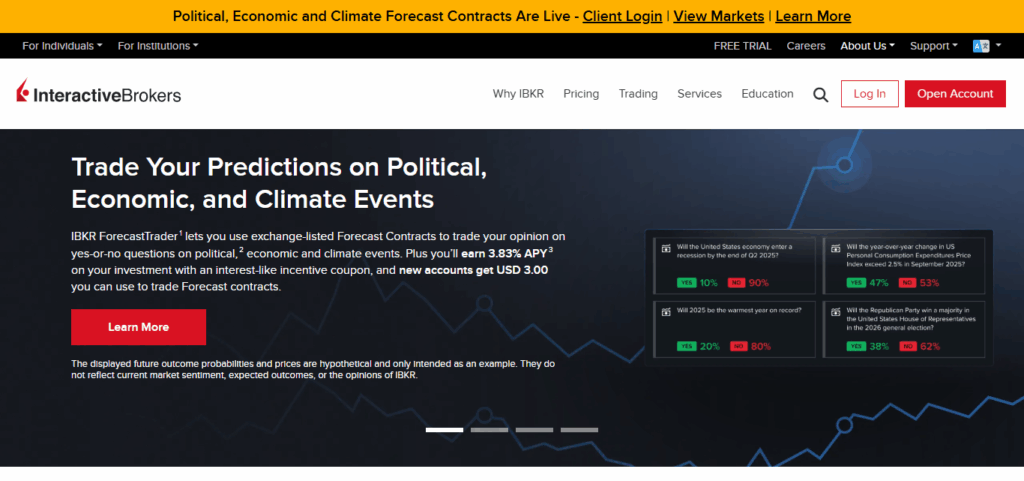Go to the Careers page
The image size is (1024, 481).
click(x=806, y=46)
